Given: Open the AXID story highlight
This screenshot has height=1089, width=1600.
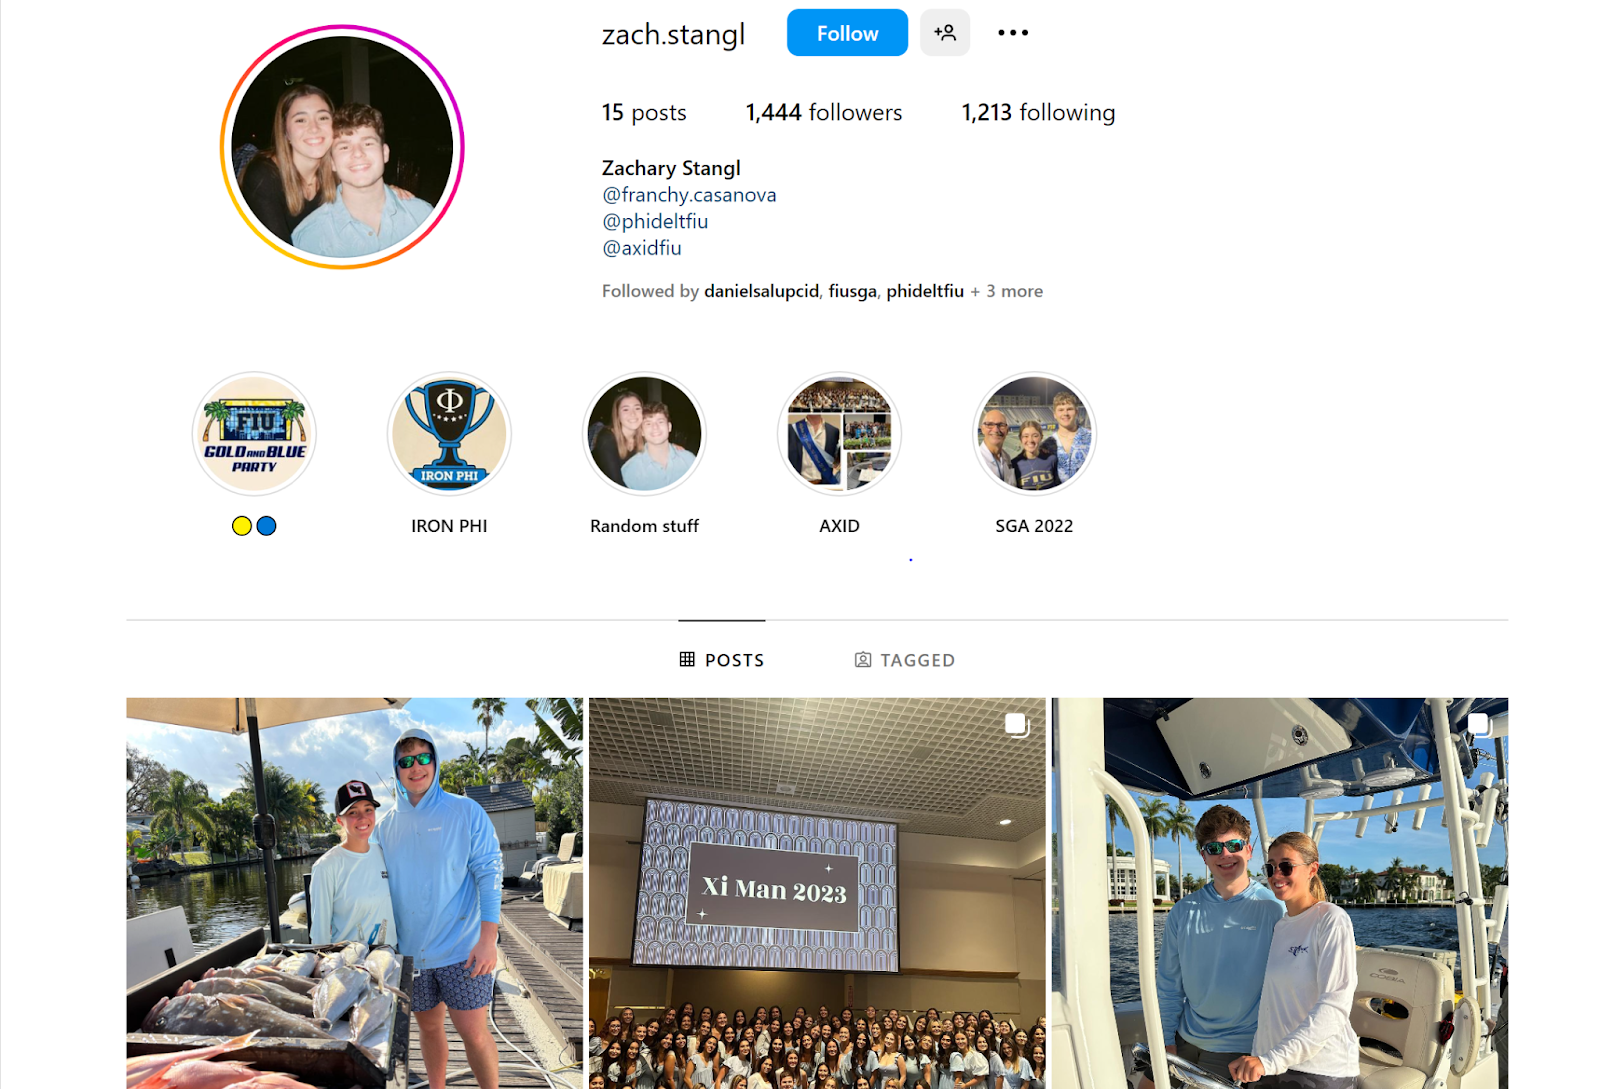Looking at the screenshot, I should tap(839, 434).
